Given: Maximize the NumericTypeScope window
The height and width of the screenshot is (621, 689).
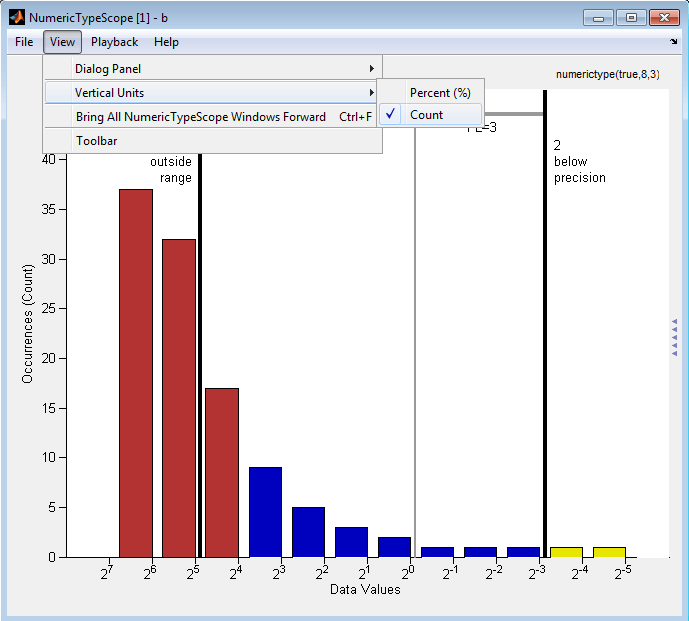Looking at the screenshot, I should [x=631, y=18].
